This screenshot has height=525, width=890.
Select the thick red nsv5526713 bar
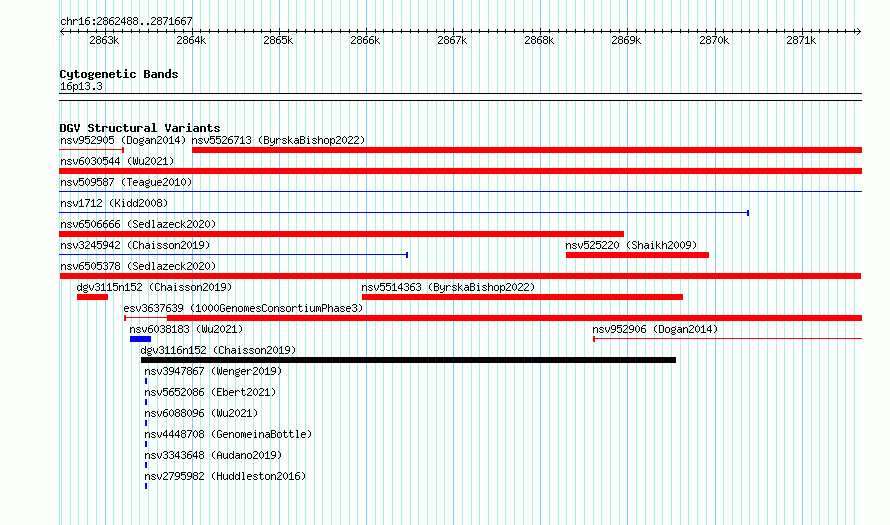pos(527,150)
